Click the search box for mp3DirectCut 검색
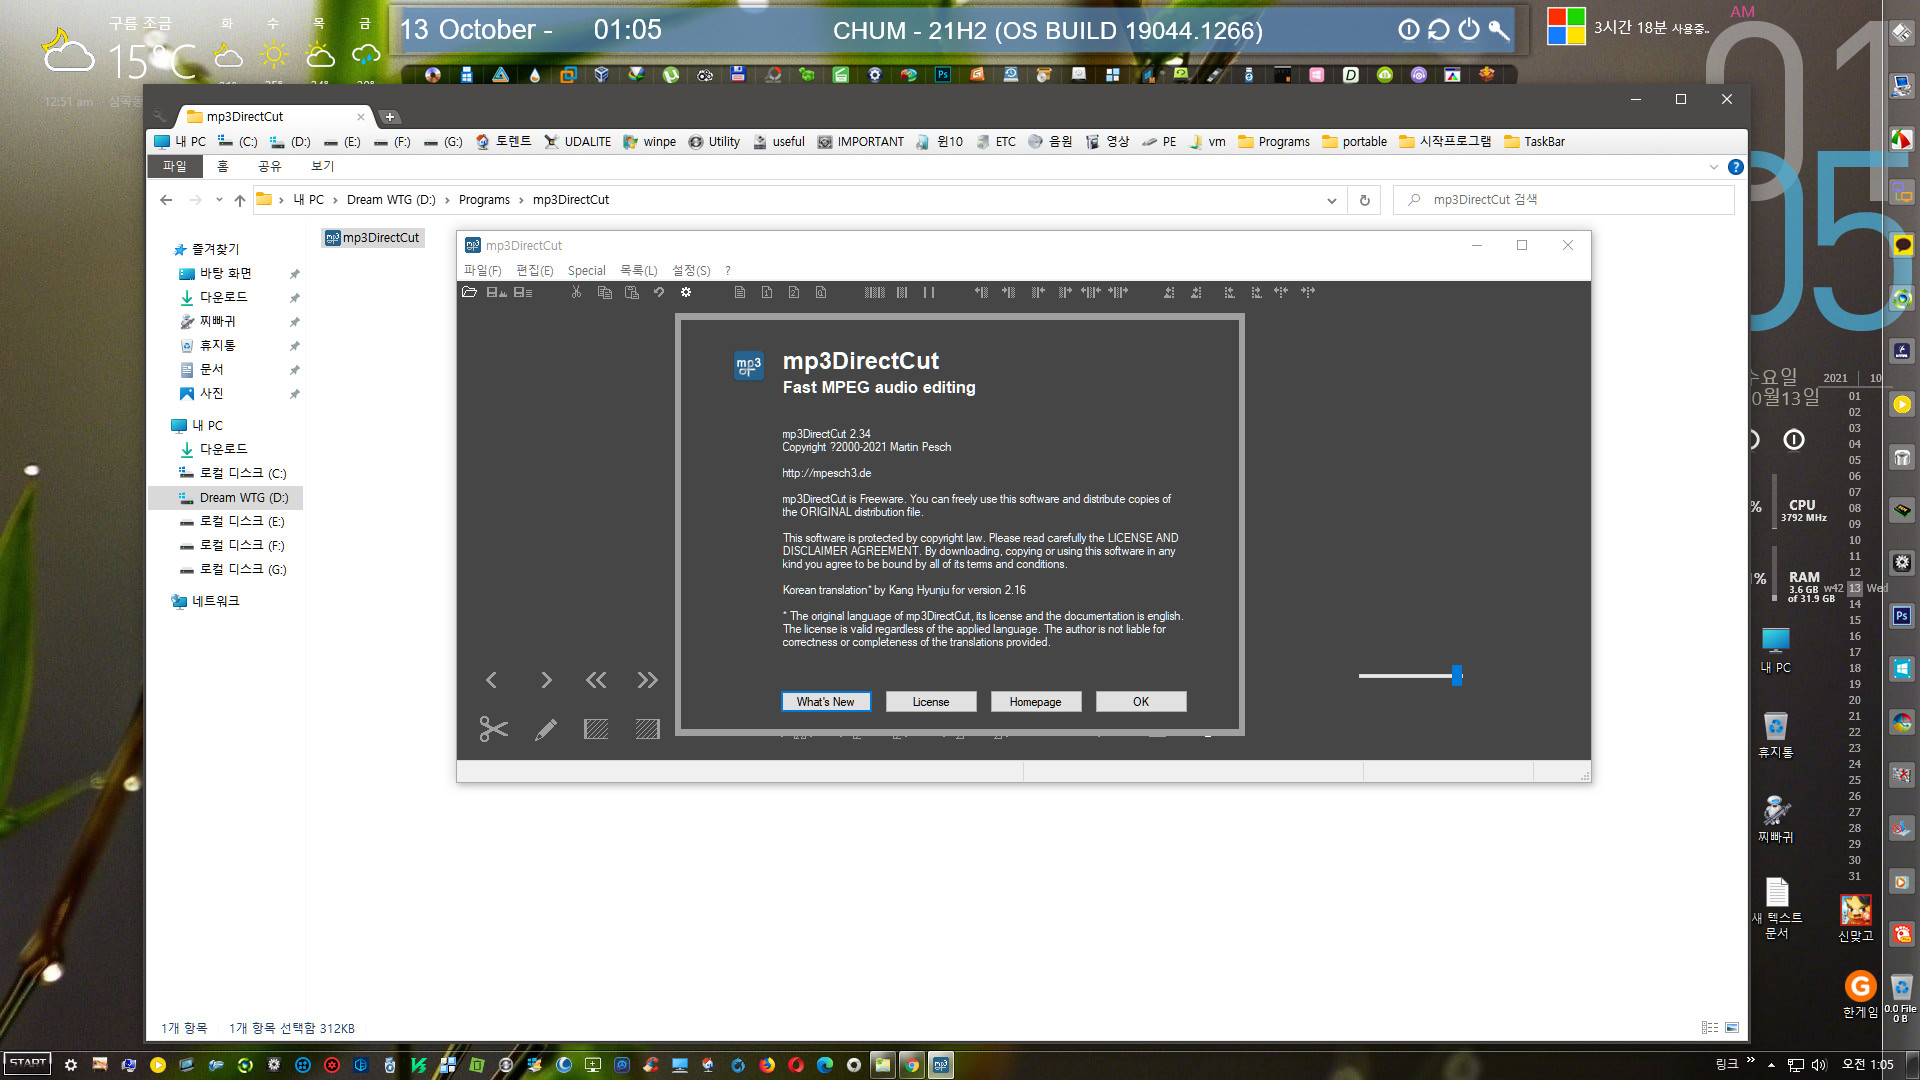1920x1080 pixels. 1564,200
